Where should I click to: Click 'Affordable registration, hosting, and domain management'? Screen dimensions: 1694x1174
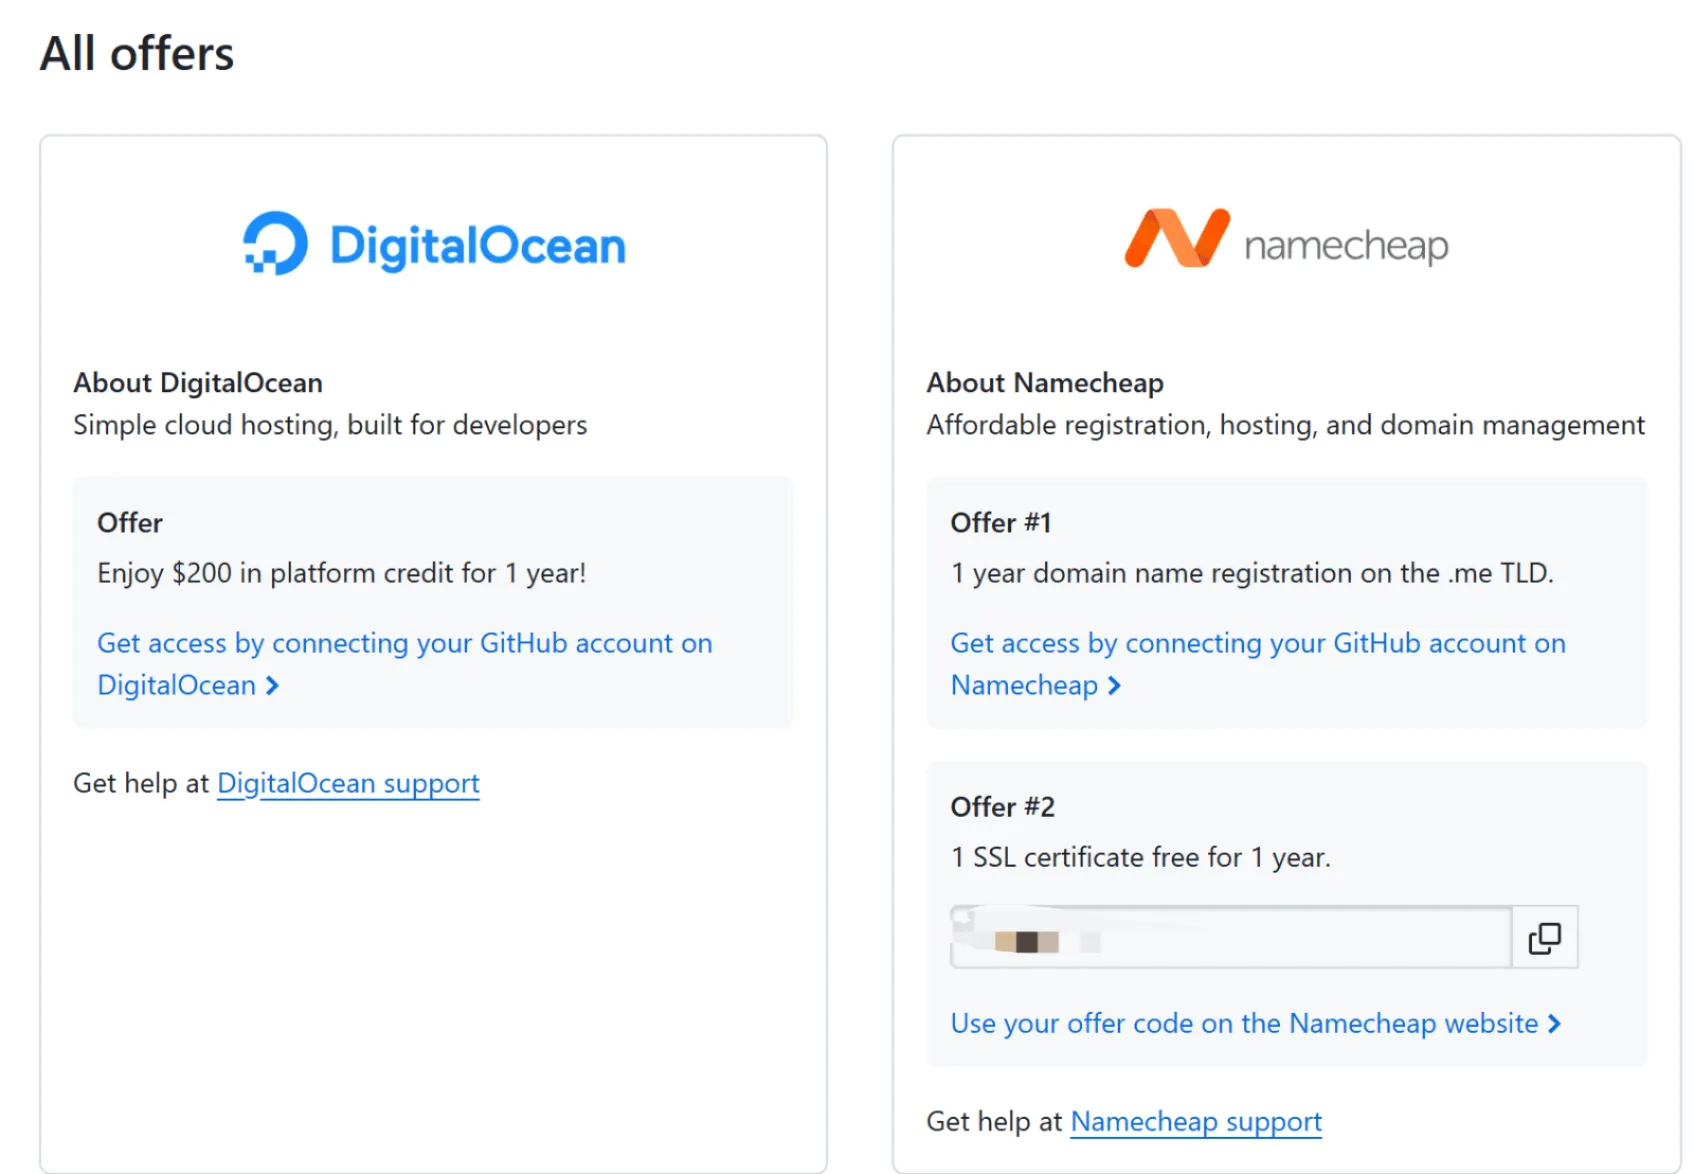[1285, 425]
